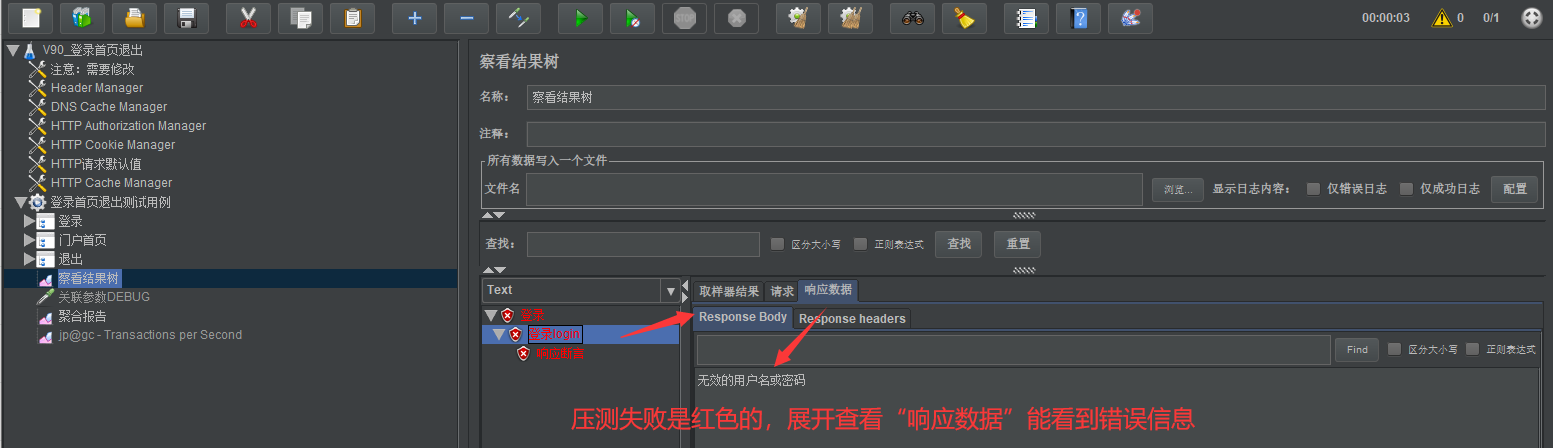Select the failed 响应断言 result
1553x448 pixels.
(x=560, y=353)
